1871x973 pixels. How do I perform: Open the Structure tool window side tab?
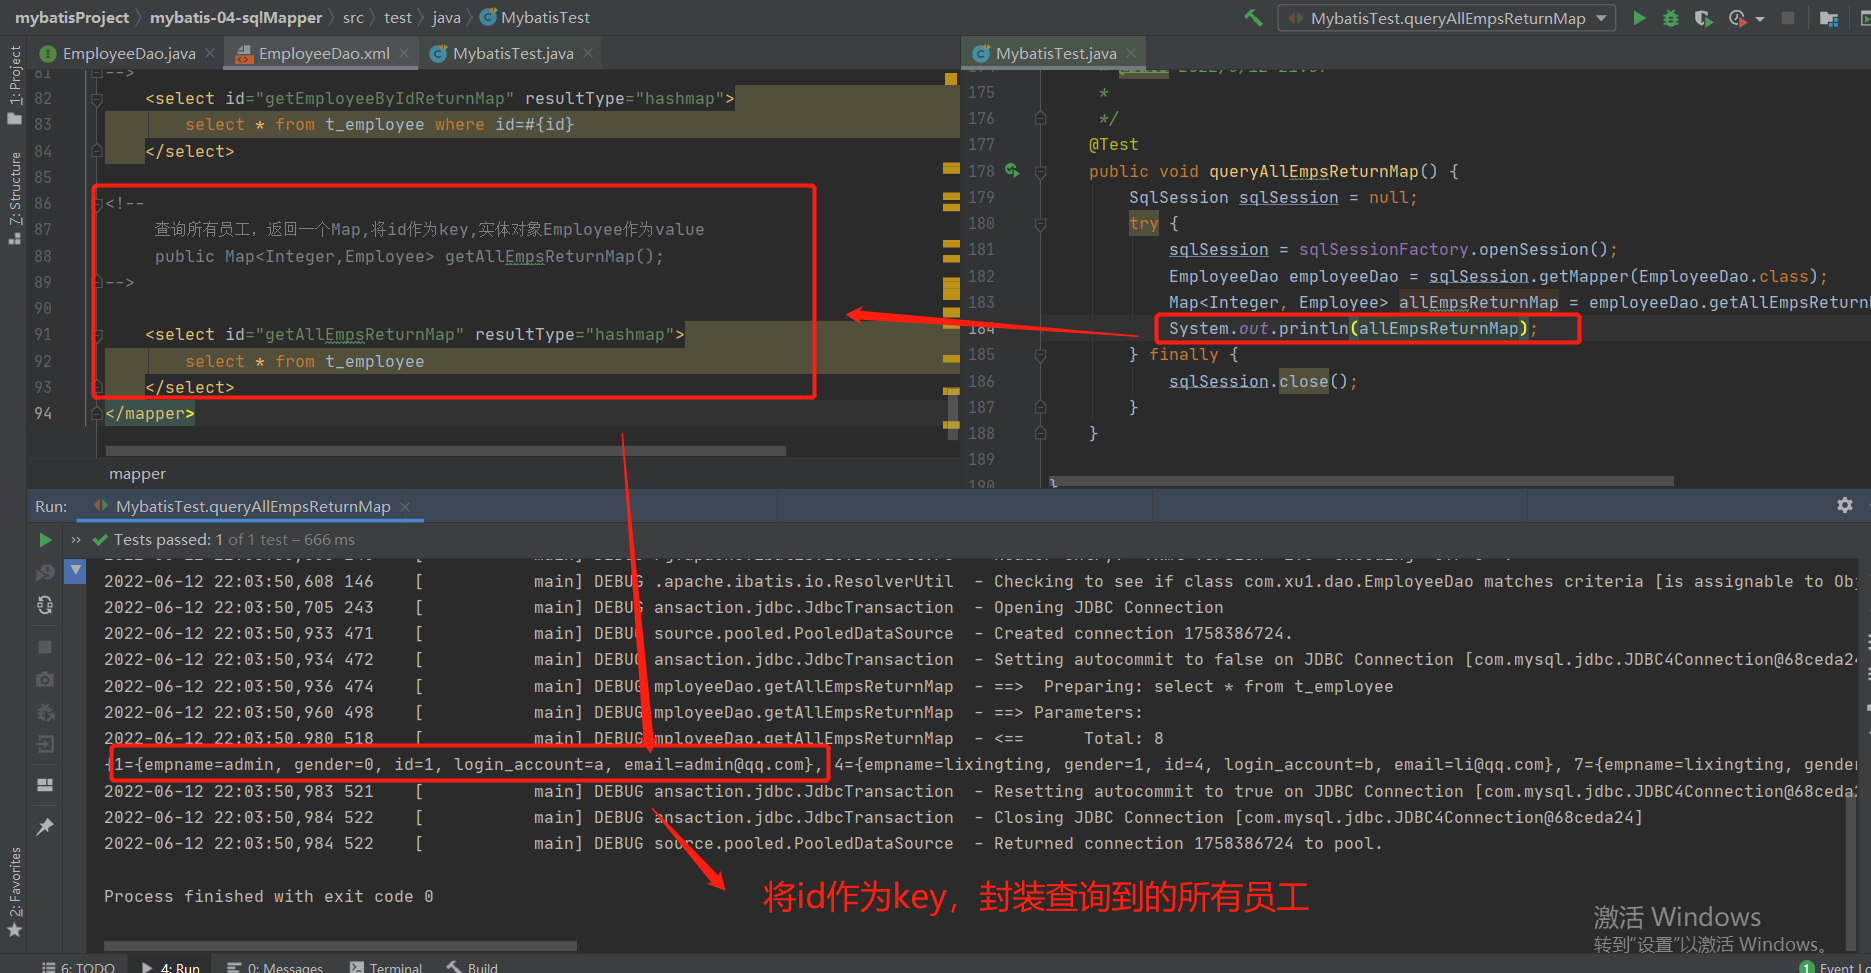tap(14, 200)
